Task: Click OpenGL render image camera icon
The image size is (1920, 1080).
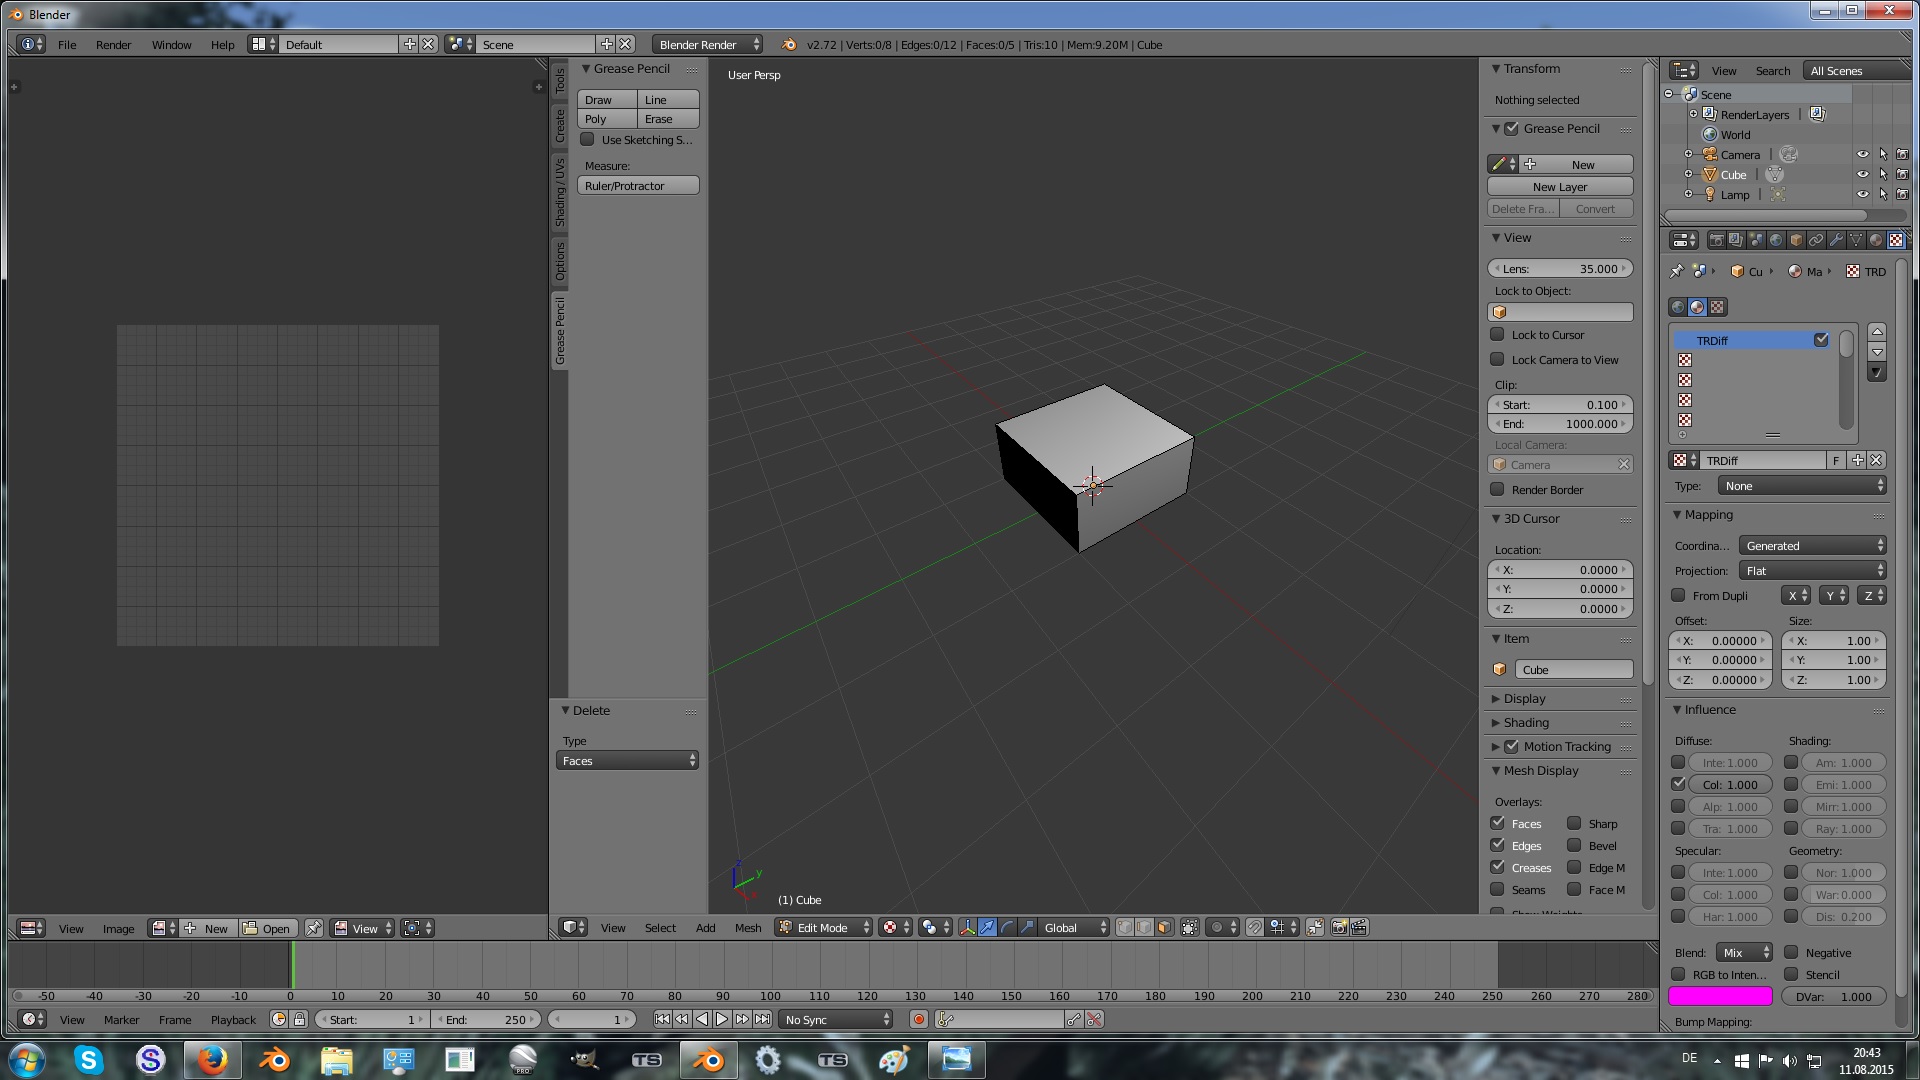Action: tap(1339, 928)
